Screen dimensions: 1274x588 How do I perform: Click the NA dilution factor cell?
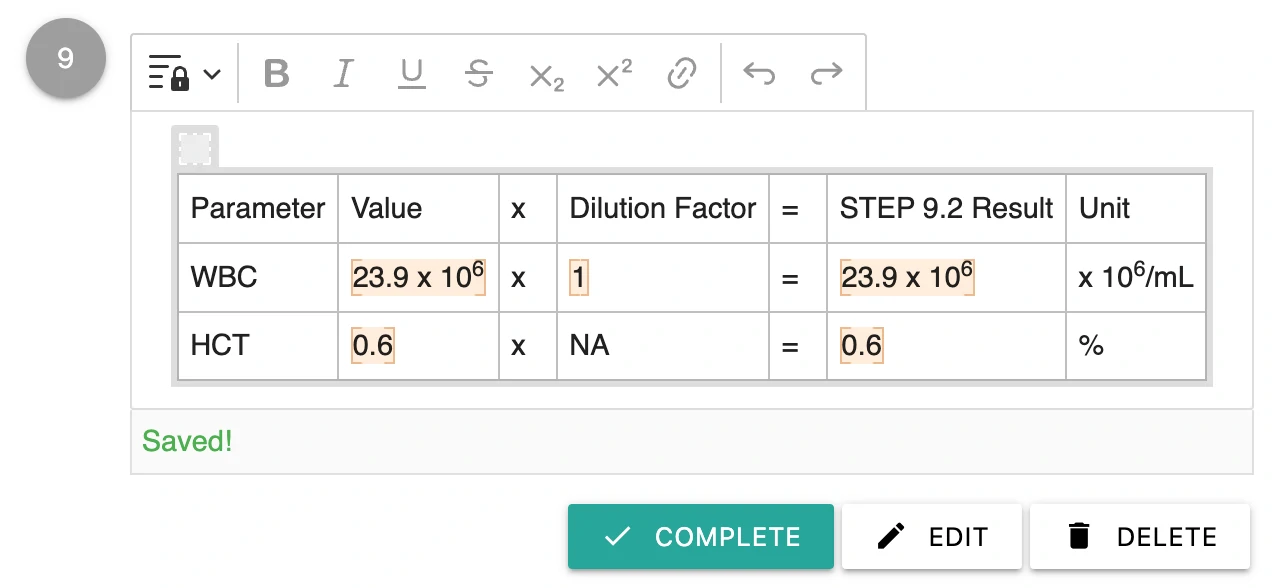[x=663, y=345]
